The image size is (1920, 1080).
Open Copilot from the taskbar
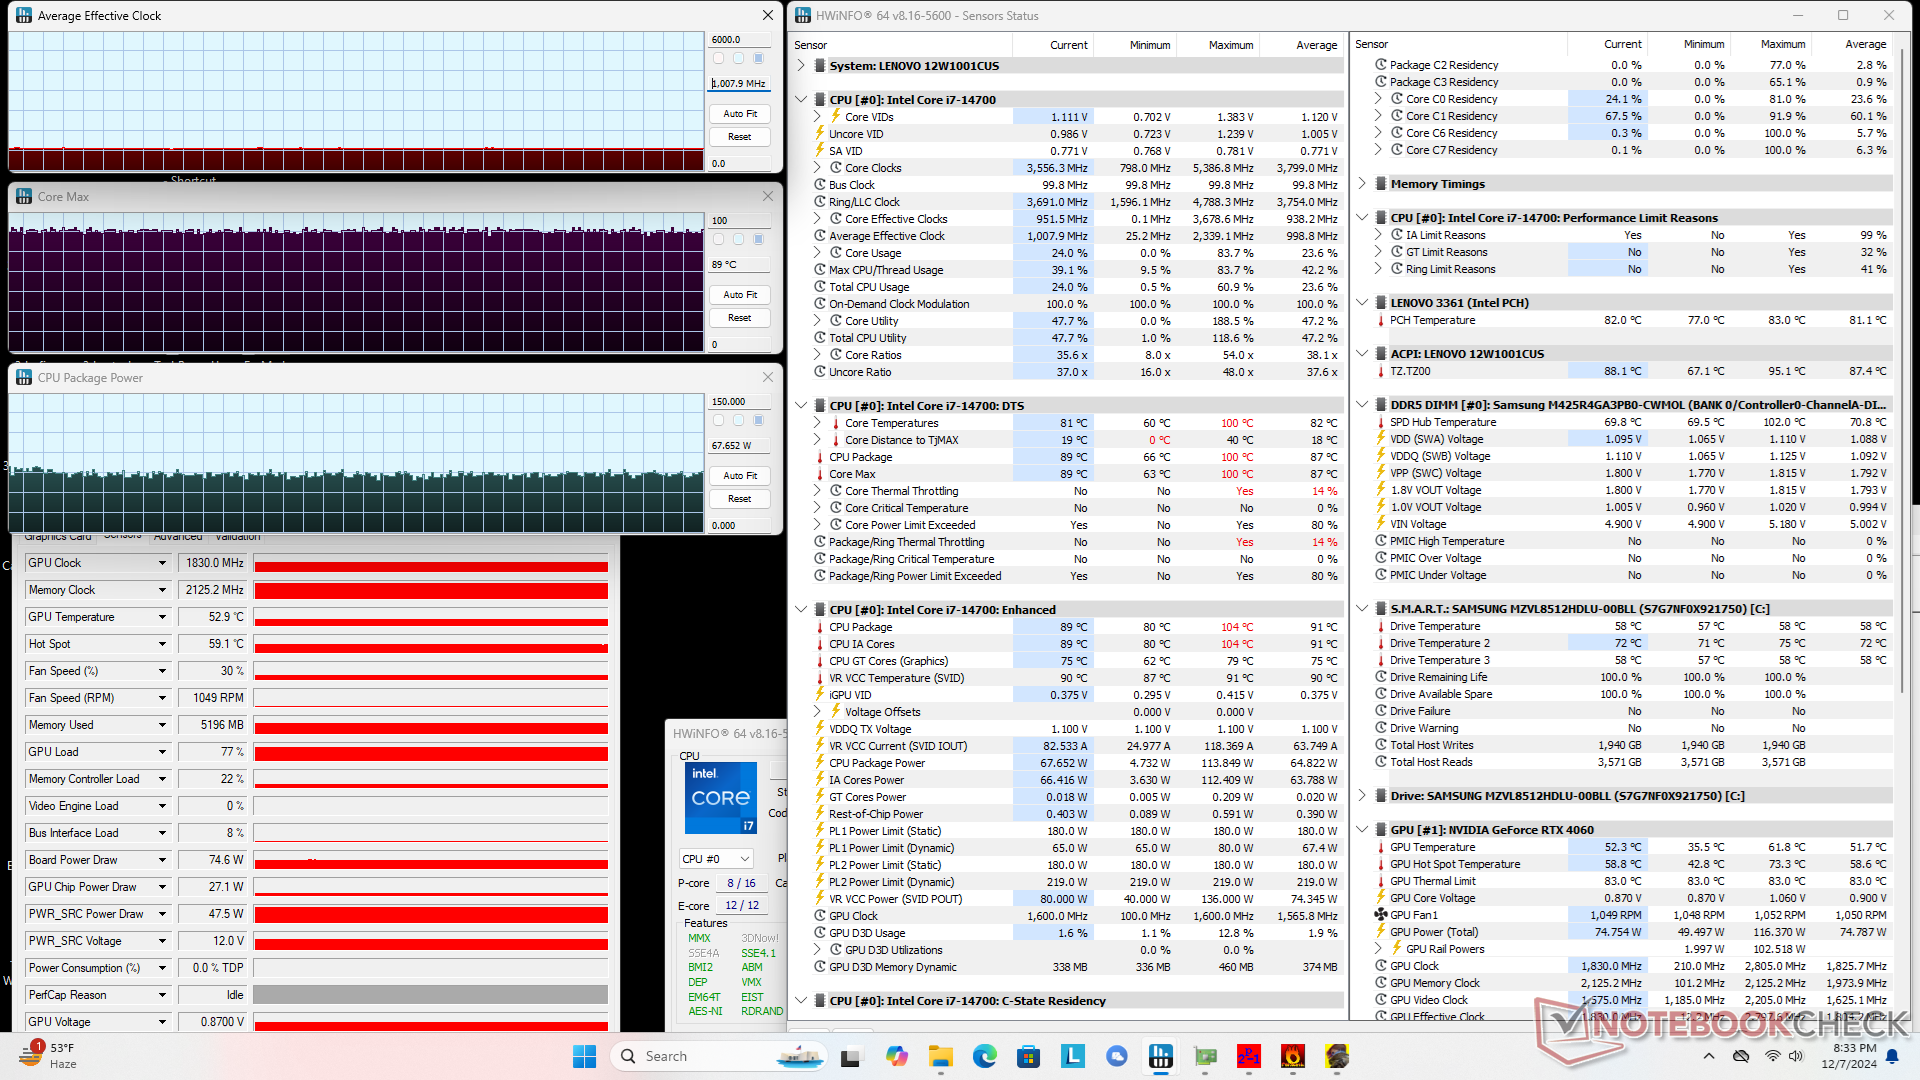pyautogui.click(x=897, y=1056)
